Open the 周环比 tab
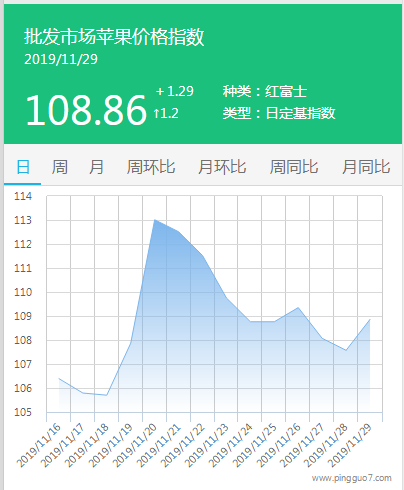Viewport: 404px width, 490px height. point(151,167)
